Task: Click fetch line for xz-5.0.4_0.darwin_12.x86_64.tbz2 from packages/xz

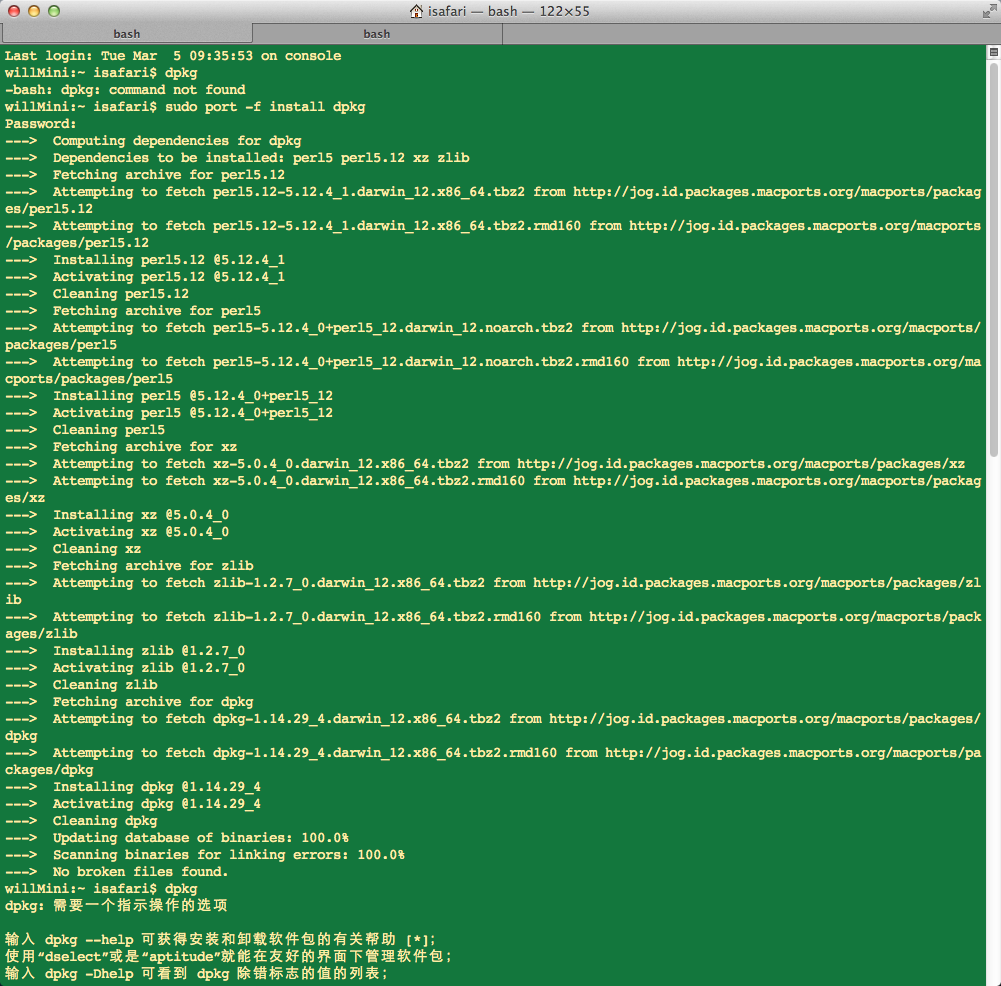Action: [x=485, y=463]
